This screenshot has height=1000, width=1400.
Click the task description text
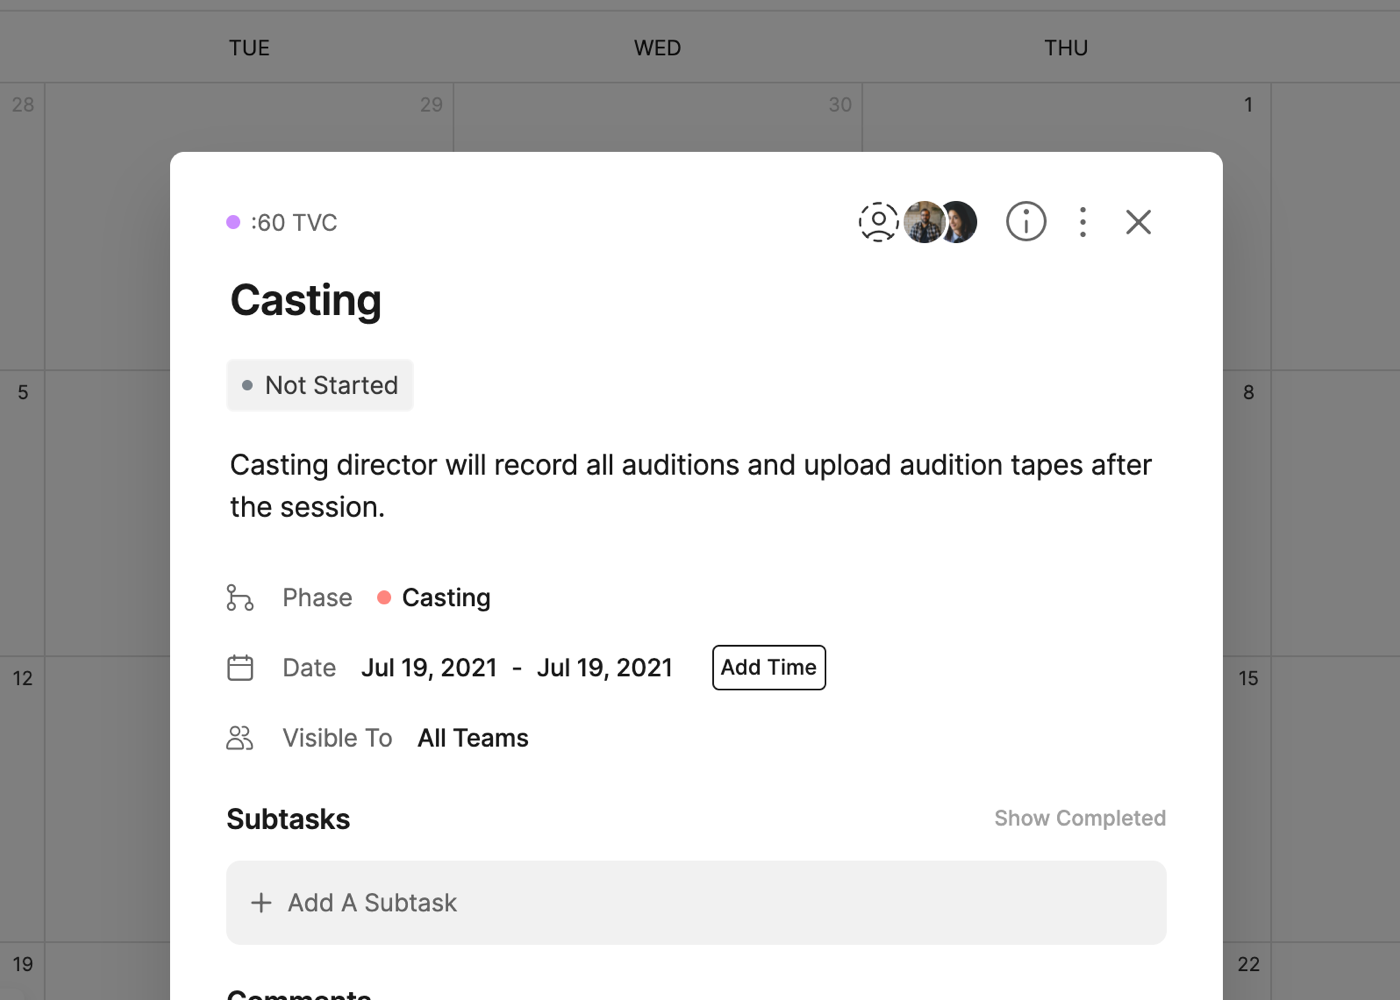tap(690, 486)
